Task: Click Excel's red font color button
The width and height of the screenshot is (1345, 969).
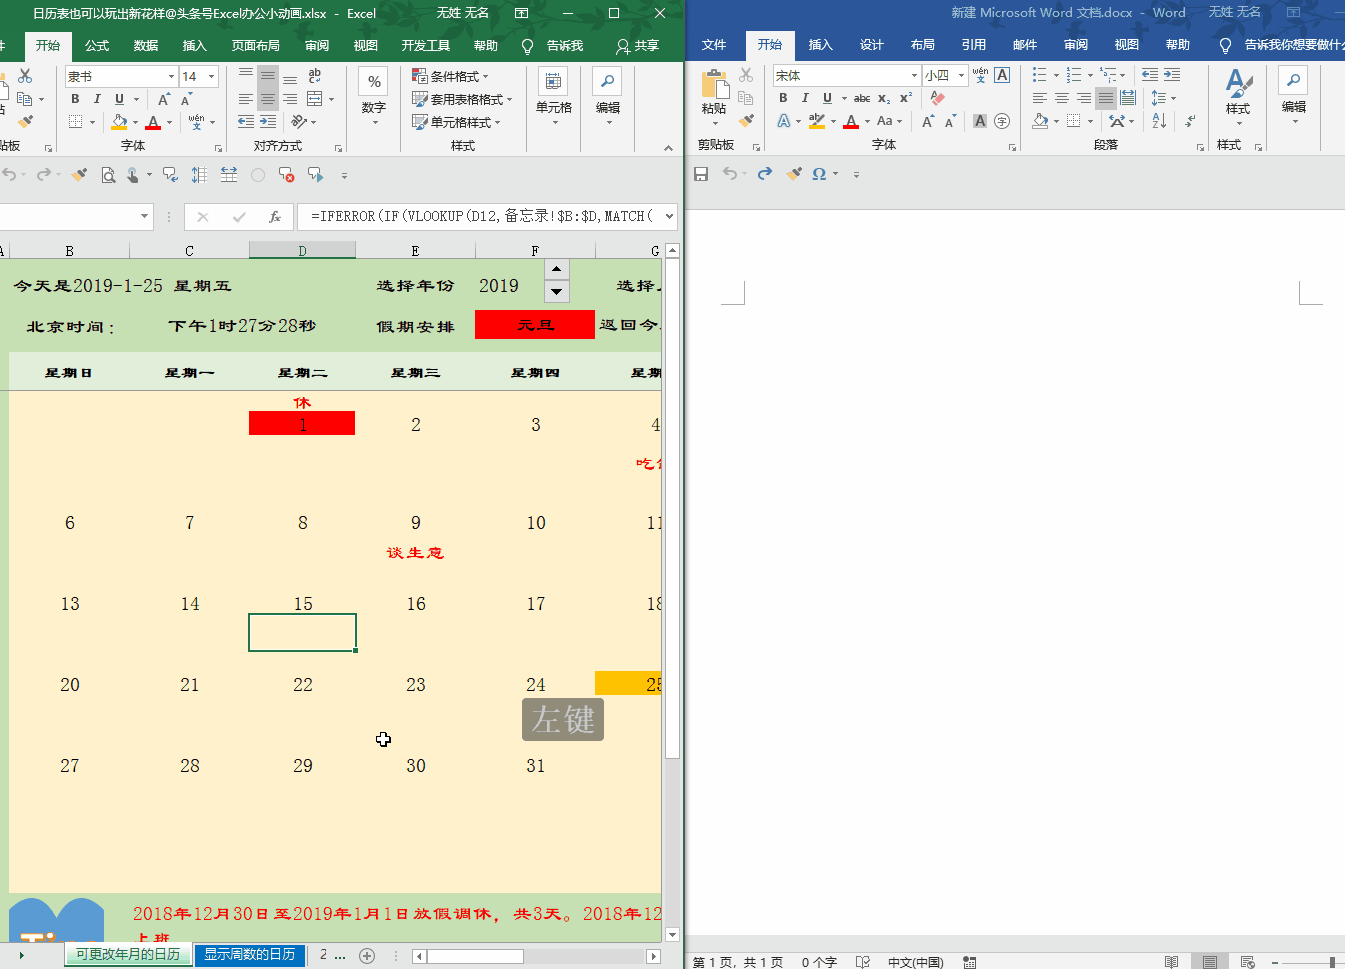Action: coord(153,122)
